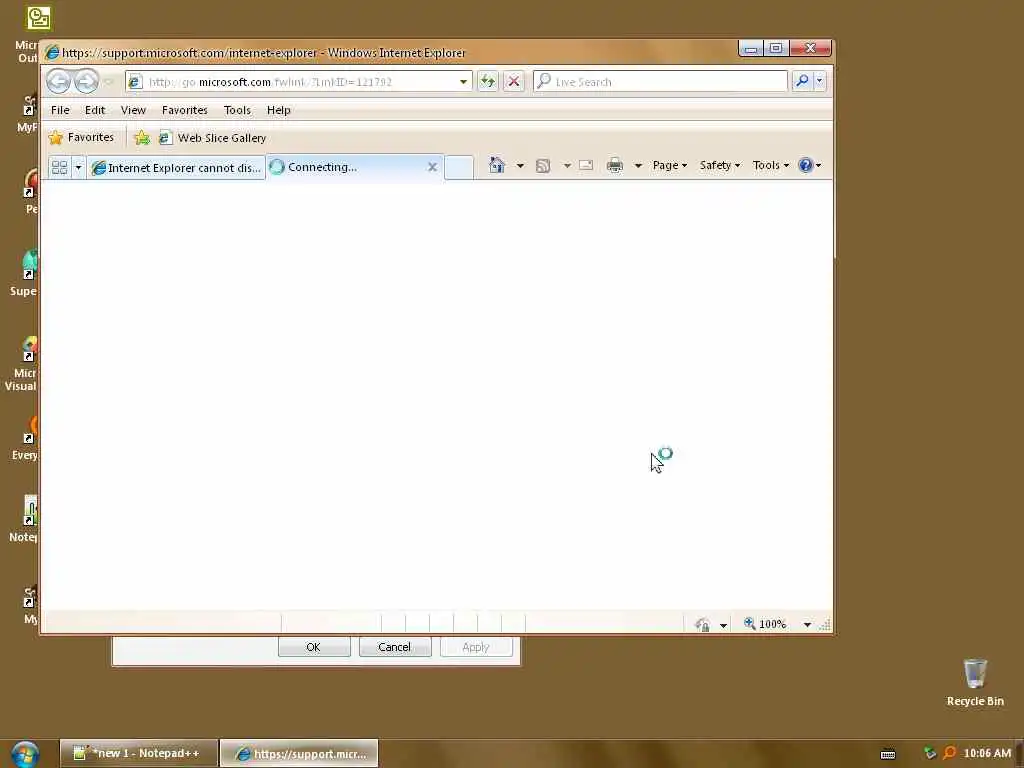The height and width of the screenshot is (768, 1024).
Task: Open the command bar Tools dropdown
Action: point(771,165)
